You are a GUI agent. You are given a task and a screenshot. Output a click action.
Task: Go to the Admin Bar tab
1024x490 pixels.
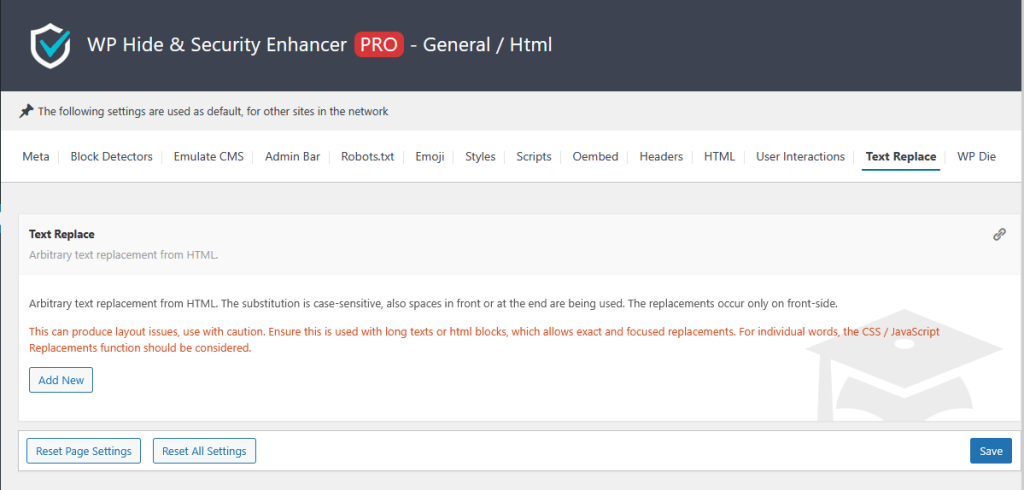[293, 157]
